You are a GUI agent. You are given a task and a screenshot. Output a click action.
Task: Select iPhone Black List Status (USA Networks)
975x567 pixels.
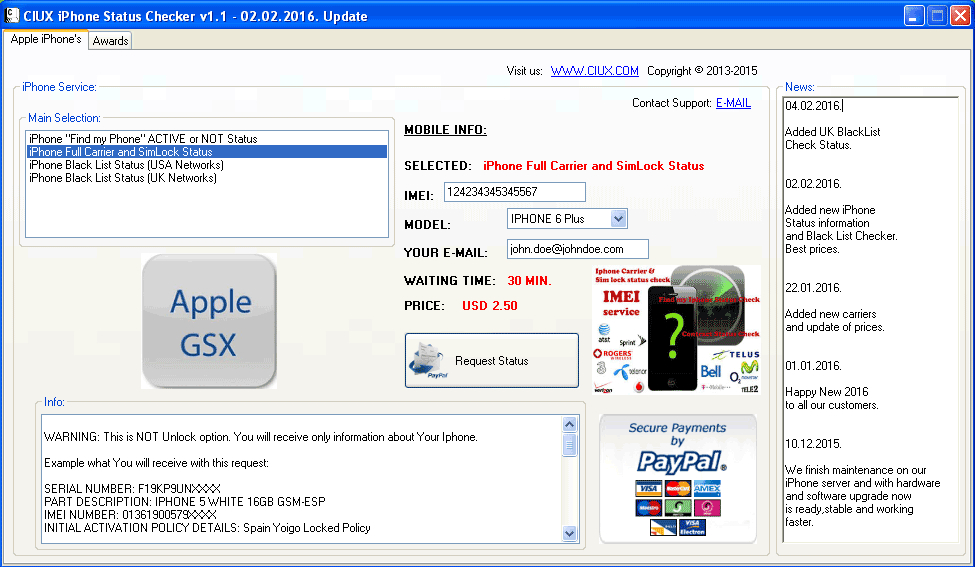[206, 165]
